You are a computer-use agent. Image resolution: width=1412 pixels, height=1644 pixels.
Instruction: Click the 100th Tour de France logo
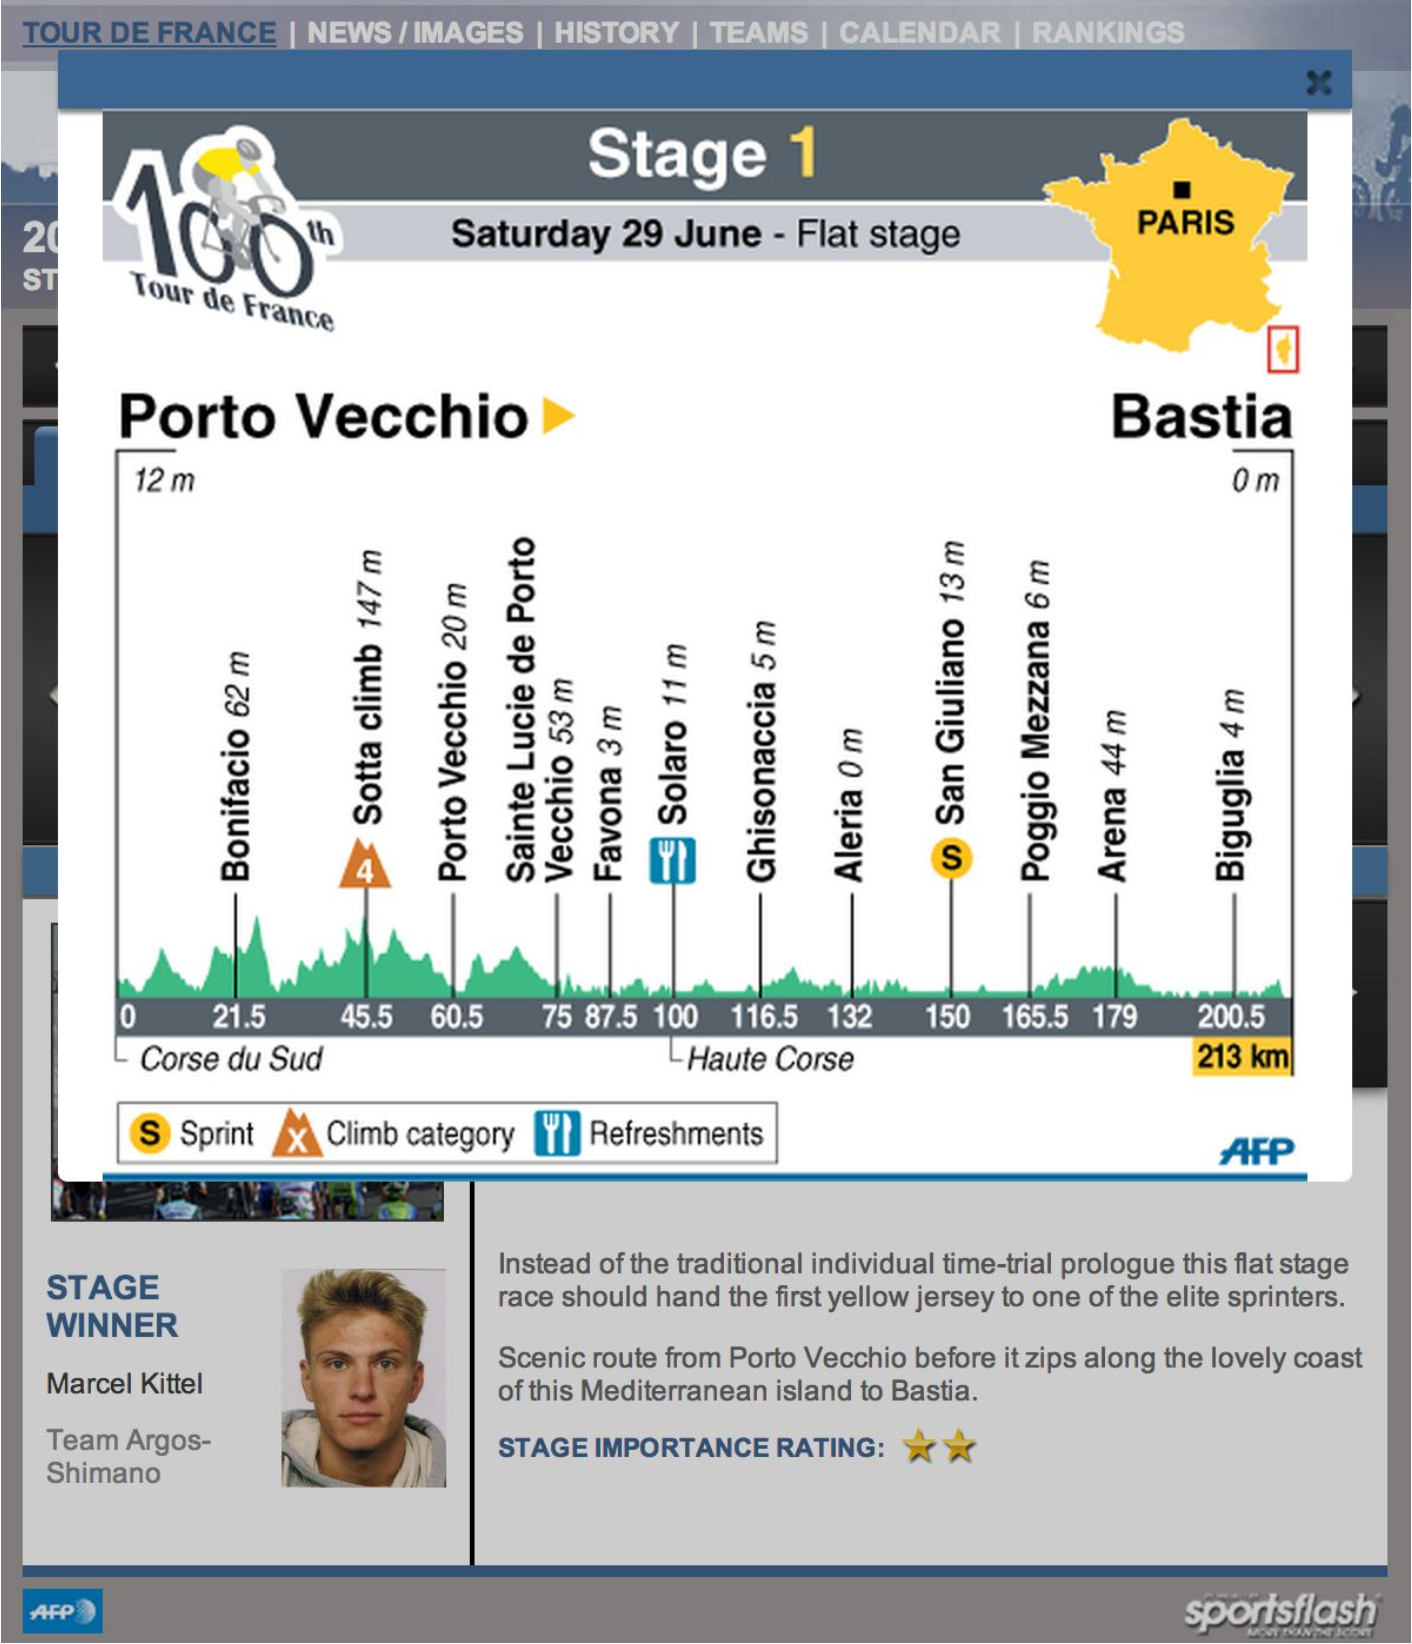pyautogui.click(x=224, y=228)
